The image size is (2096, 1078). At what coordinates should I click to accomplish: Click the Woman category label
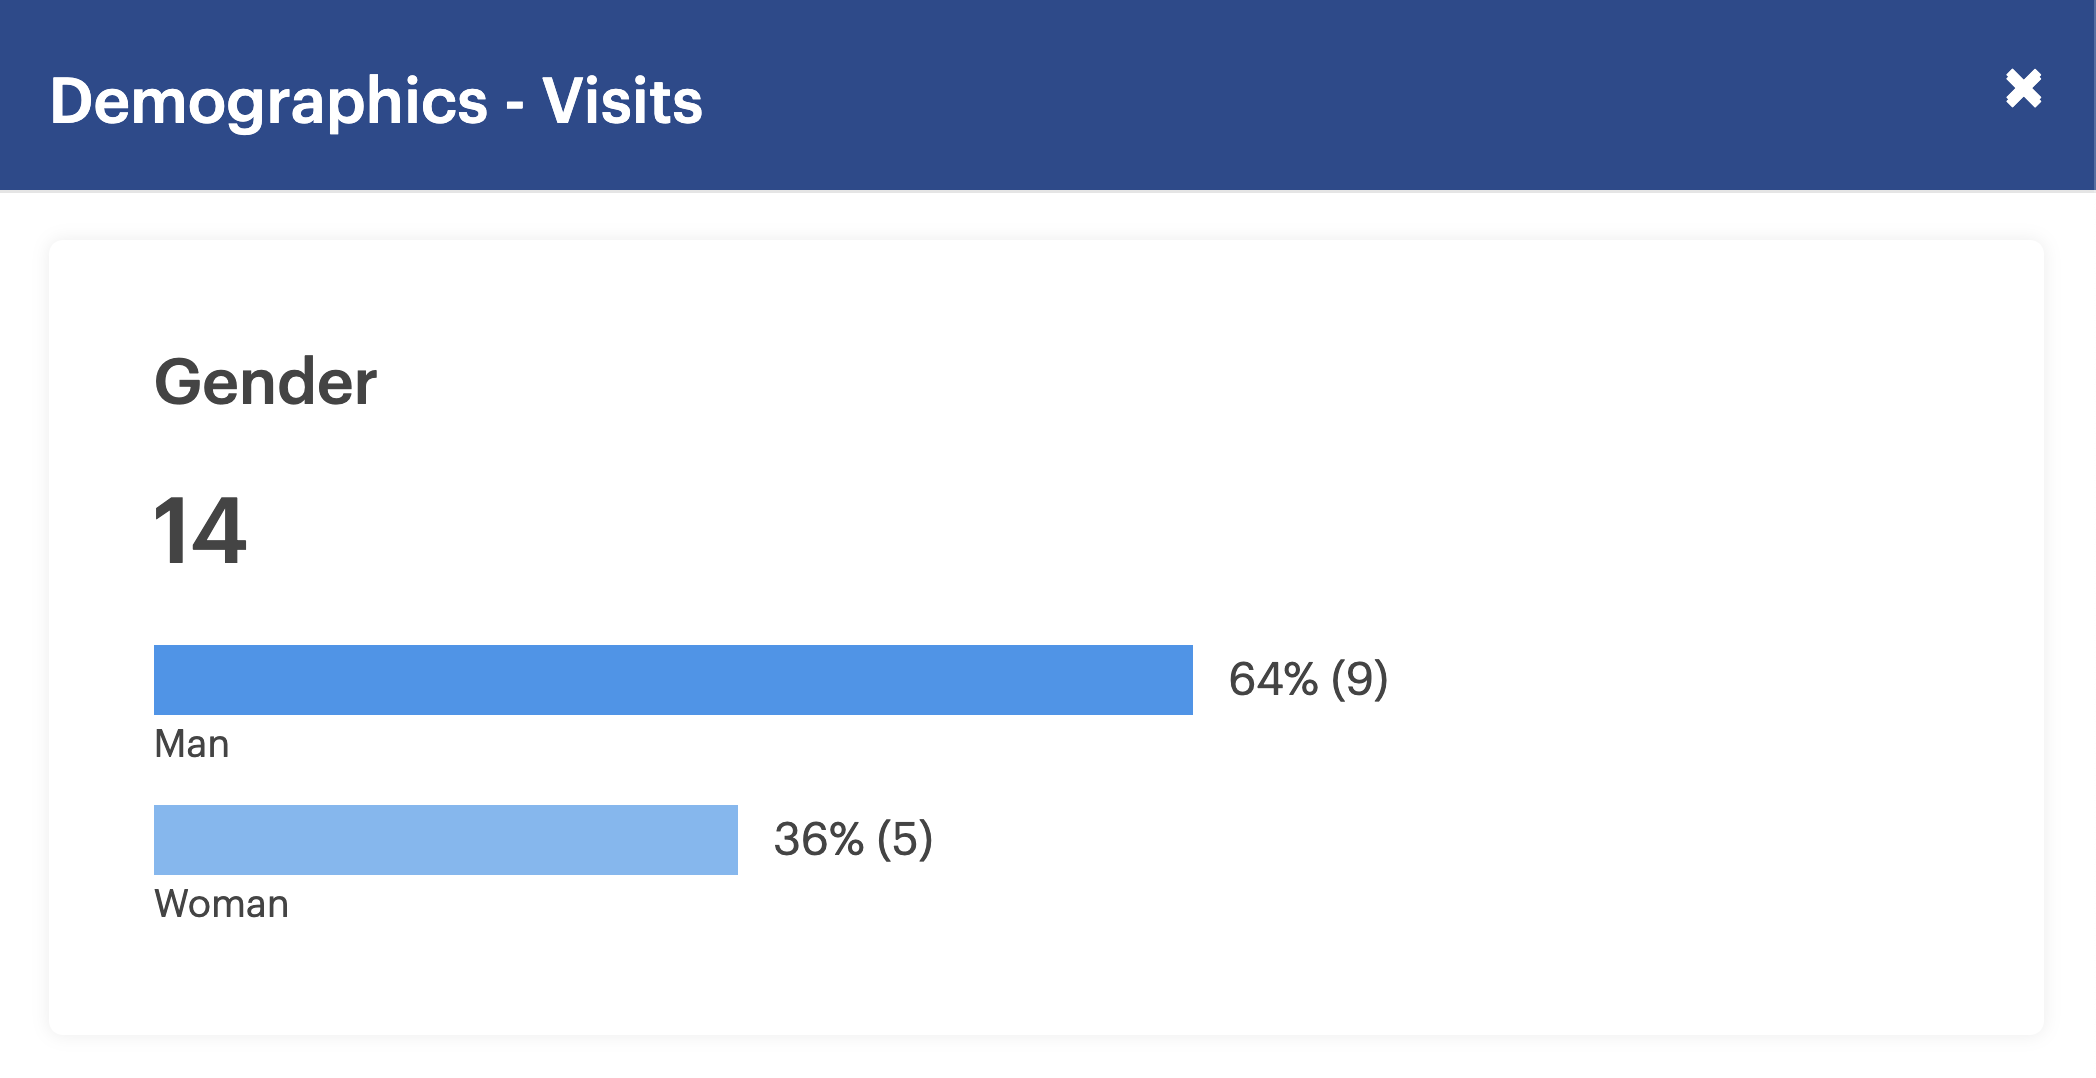pos(221,904)
